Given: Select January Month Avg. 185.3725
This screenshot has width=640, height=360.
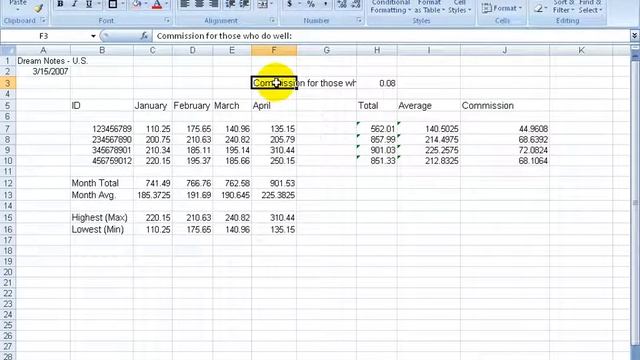Looking at the screenshot, I should pyautogui.click(x=152, y=195).
